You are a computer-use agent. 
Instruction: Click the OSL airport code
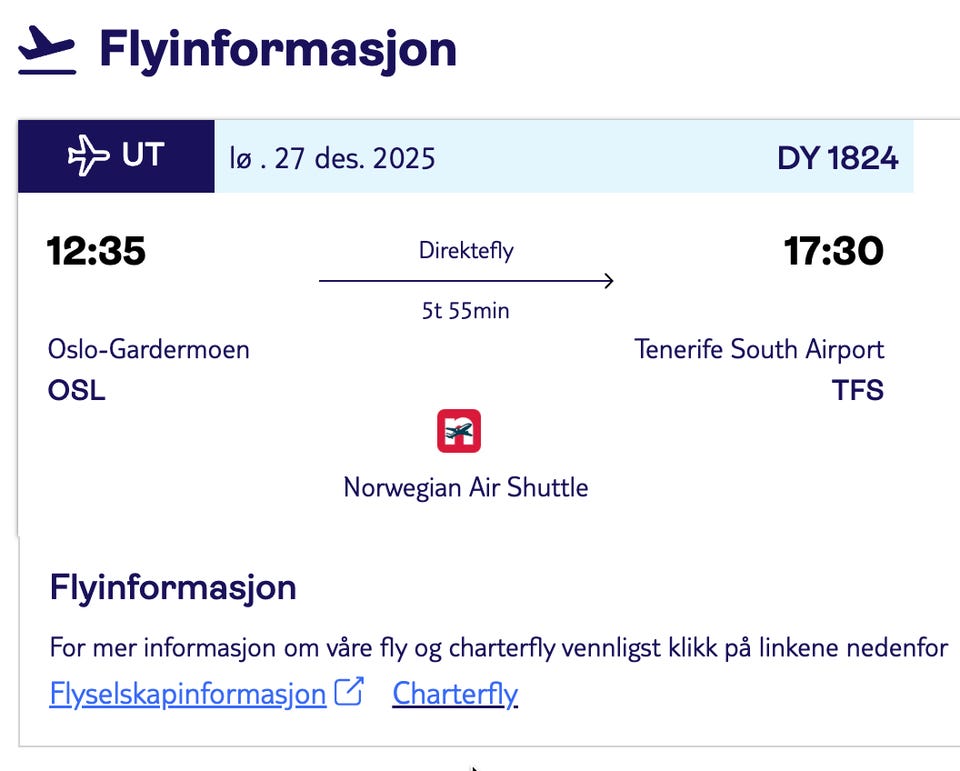pos(76,389)
